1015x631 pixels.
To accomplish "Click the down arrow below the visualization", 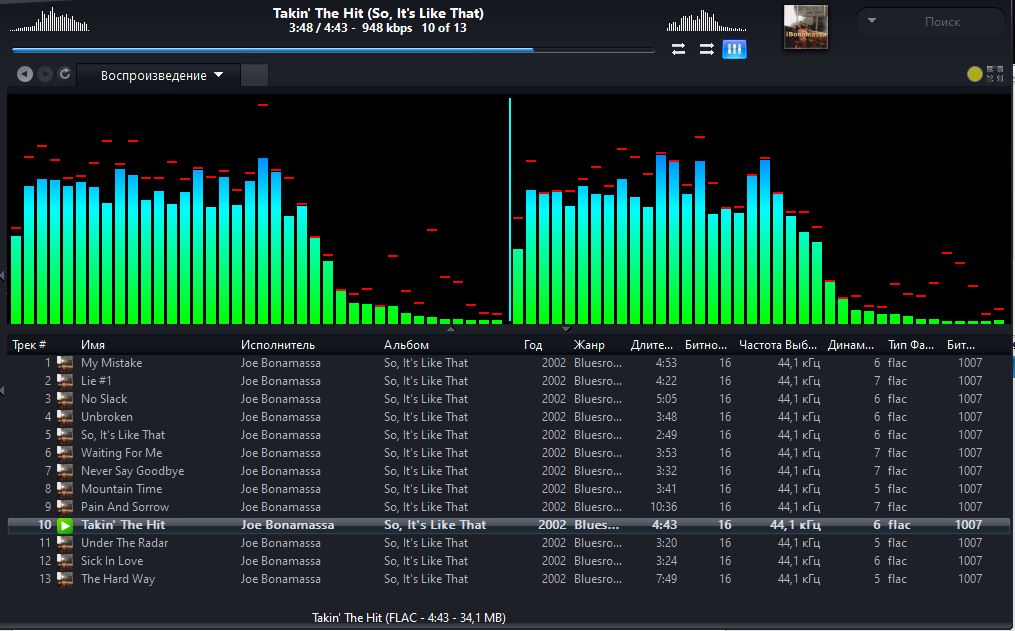I will [566, 328].
